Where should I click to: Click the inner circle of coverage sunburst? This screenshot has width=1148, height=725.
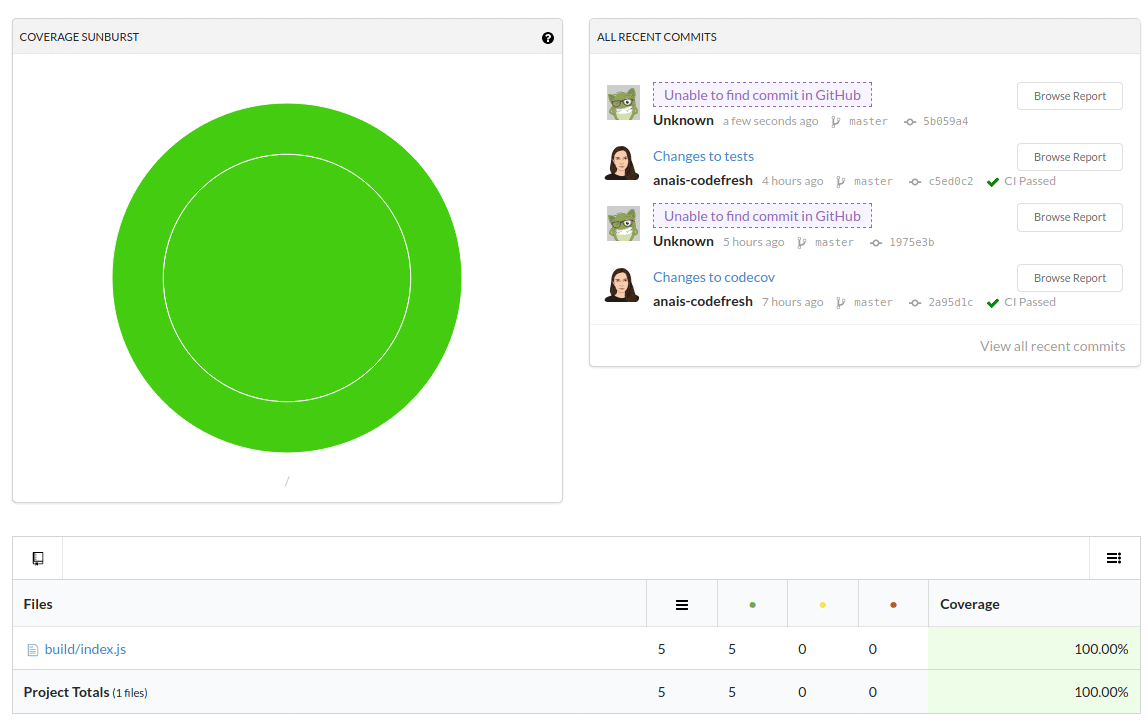tap(287, 278)
